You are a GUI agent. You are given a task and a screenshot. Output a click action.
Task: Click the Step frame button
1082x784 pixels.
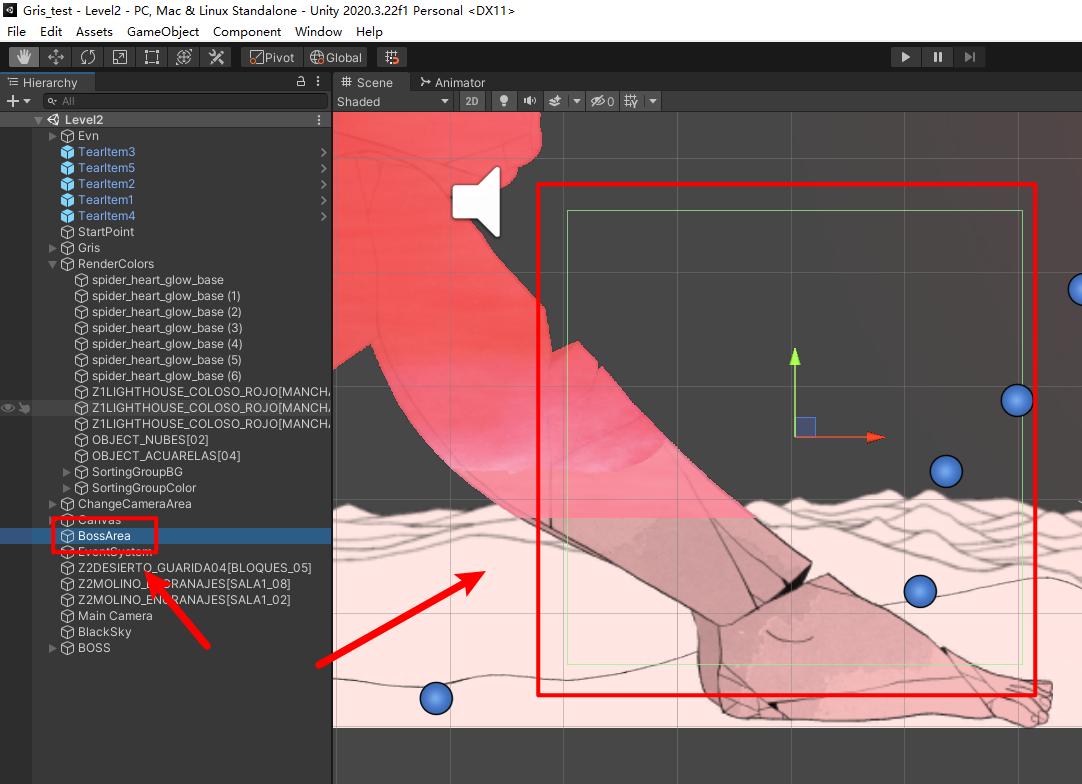[x=970, y=57]
